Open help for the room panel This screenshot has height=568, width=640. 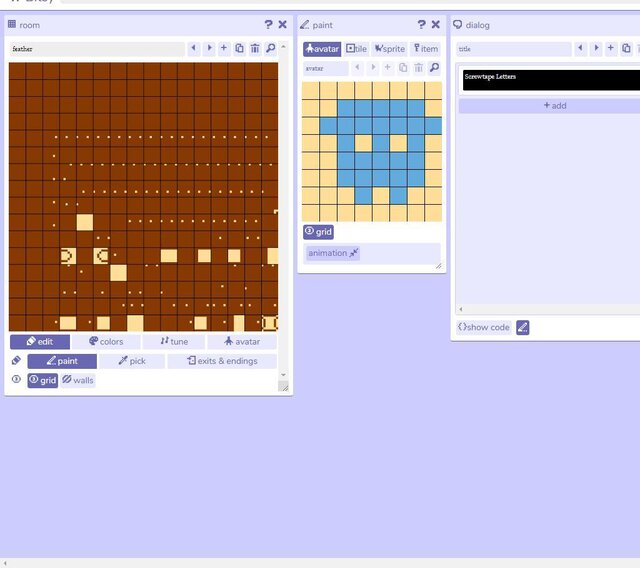[268, 24]
